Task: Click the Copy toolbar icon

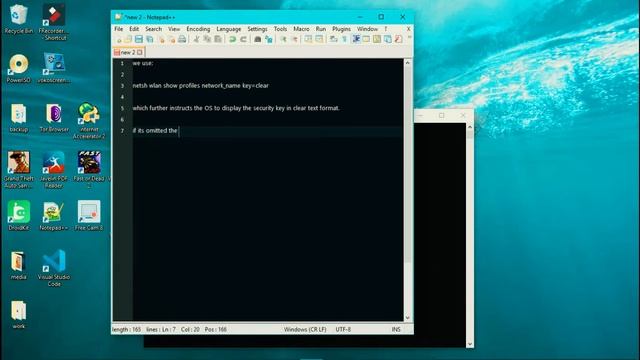Action: tap(207, 39)
